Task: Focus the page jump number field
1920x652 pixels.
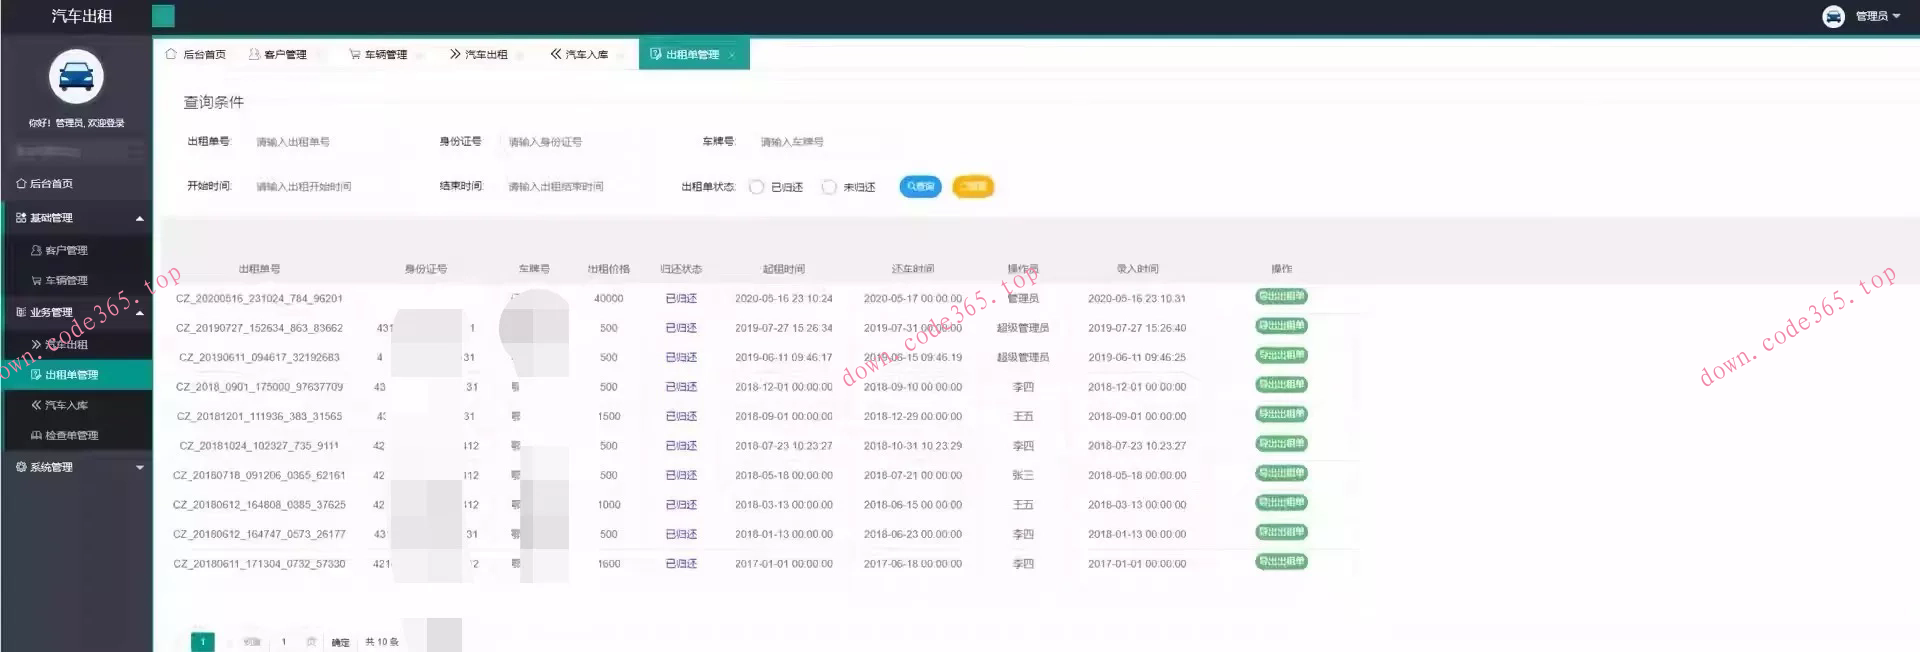Action: (x=284, y=642)
